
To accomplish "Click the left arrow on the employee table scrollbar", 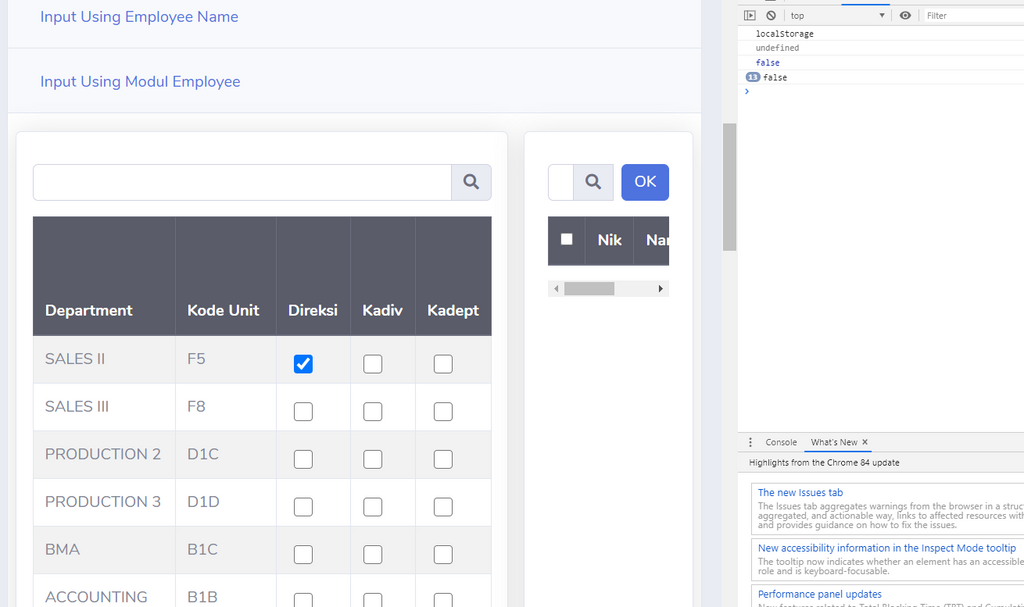I will point(557,288).
